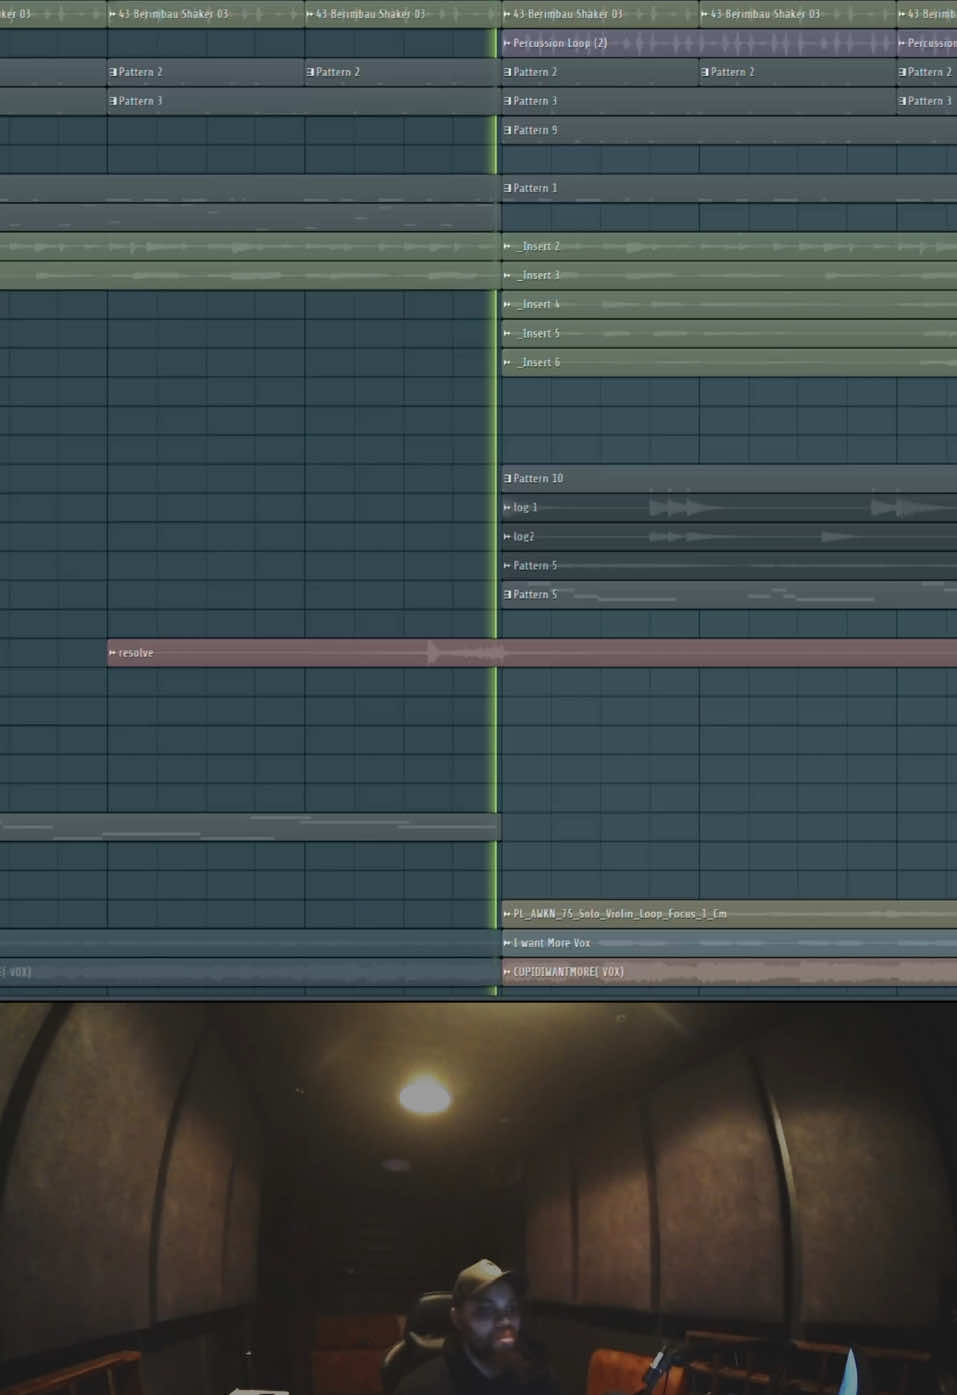957x1395 pixels.
Task: Open clip options for I Want More Vox
Action: click(x=508, y=942)
